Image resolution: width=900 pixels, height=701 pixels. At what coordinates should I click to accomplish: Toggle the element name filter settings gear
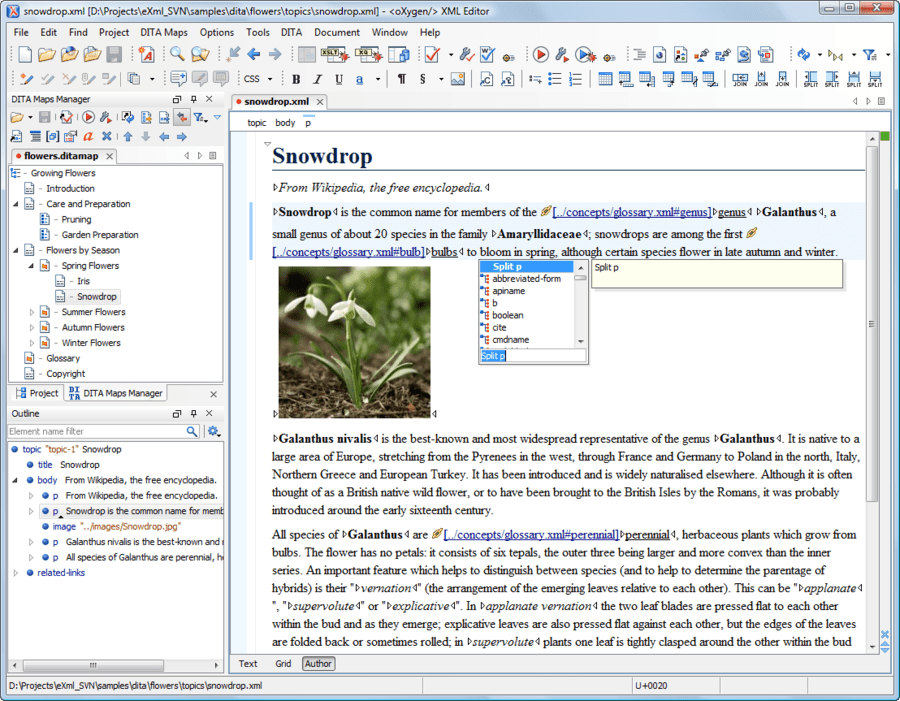tap(211, 430)
